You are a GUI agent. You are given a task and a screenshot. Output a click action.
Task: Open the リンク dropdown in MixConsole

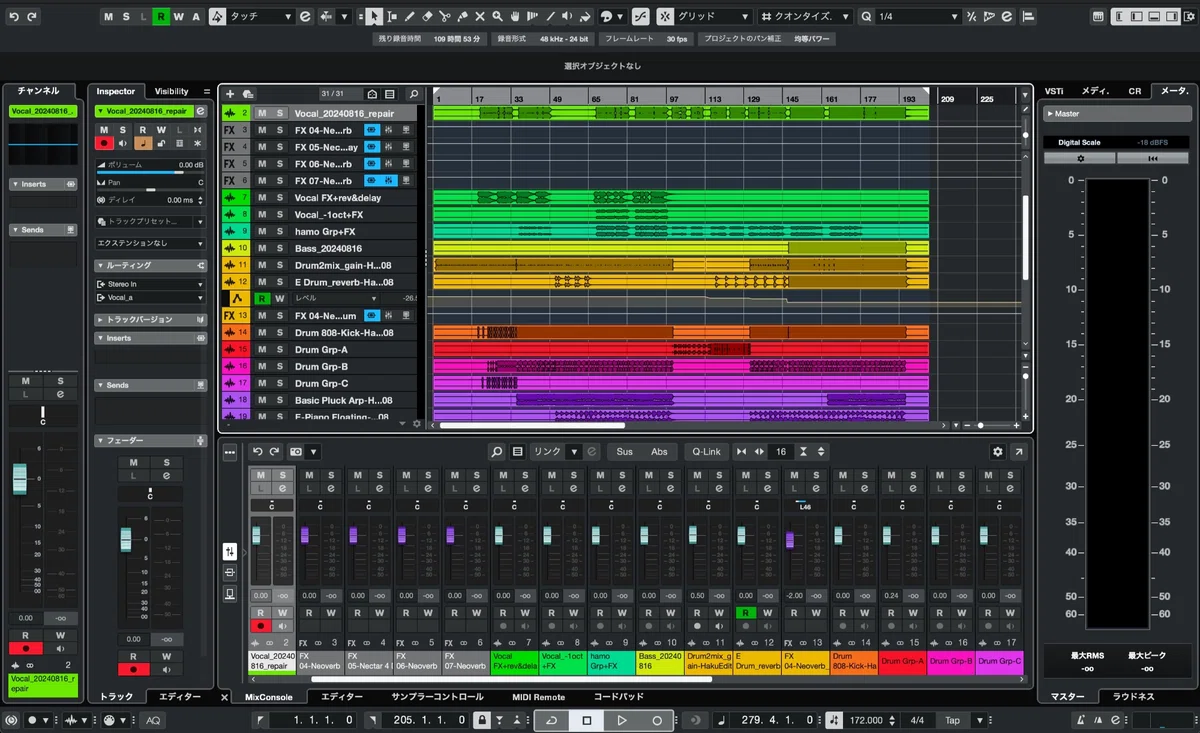[555, 452]
